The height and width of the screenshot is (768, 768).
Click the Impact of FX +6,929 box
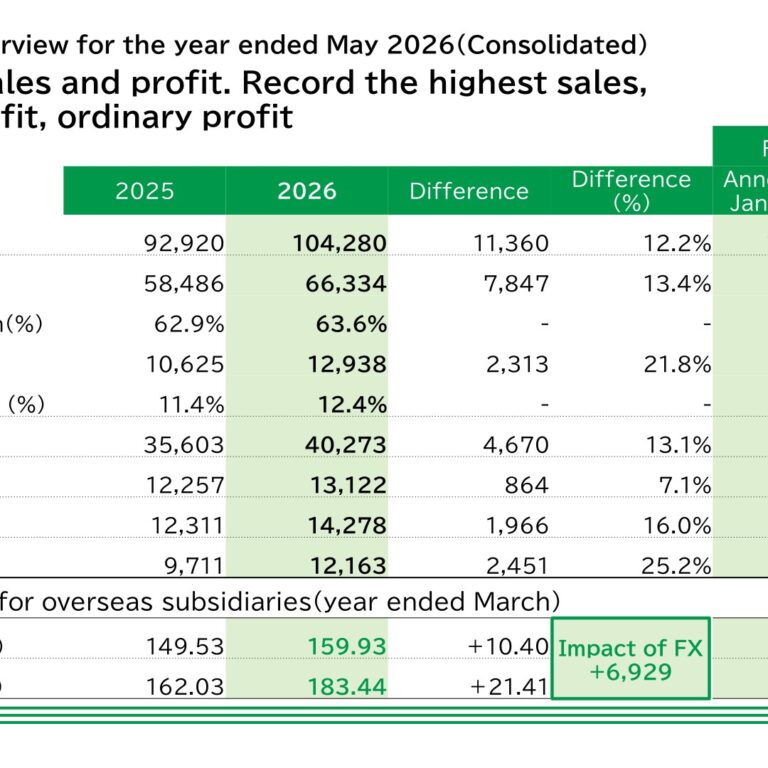point(631,659)
